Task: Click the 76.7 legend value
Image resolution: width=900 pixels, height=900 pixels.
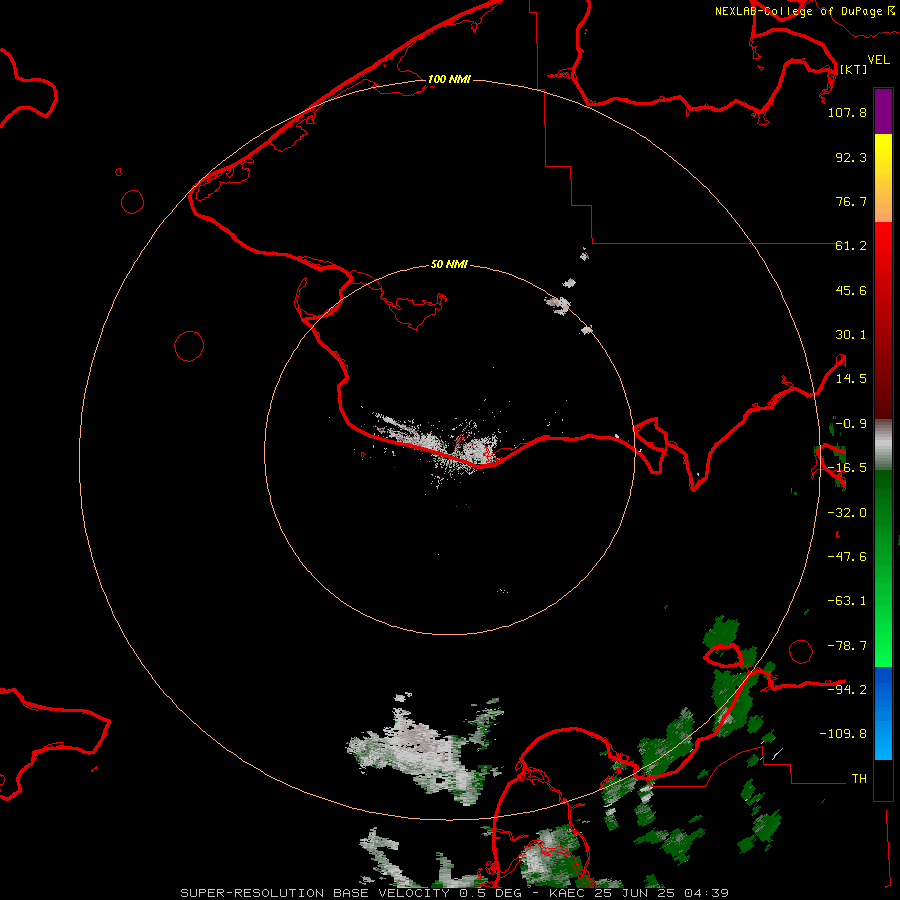Action: [851, 201]
